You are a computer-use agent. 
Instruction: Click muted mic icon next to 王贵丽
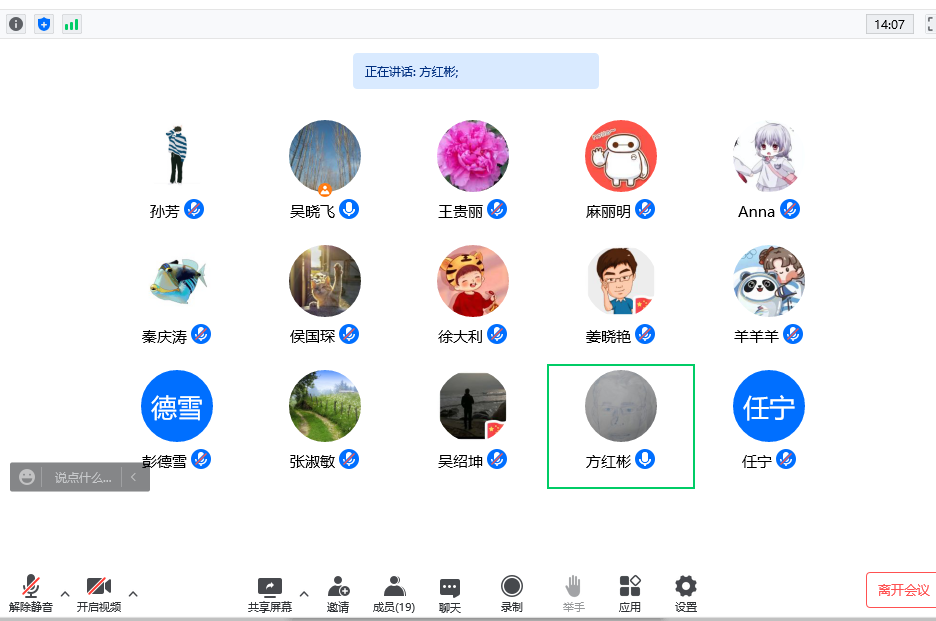pyautogui.click(x=497, y=210)
